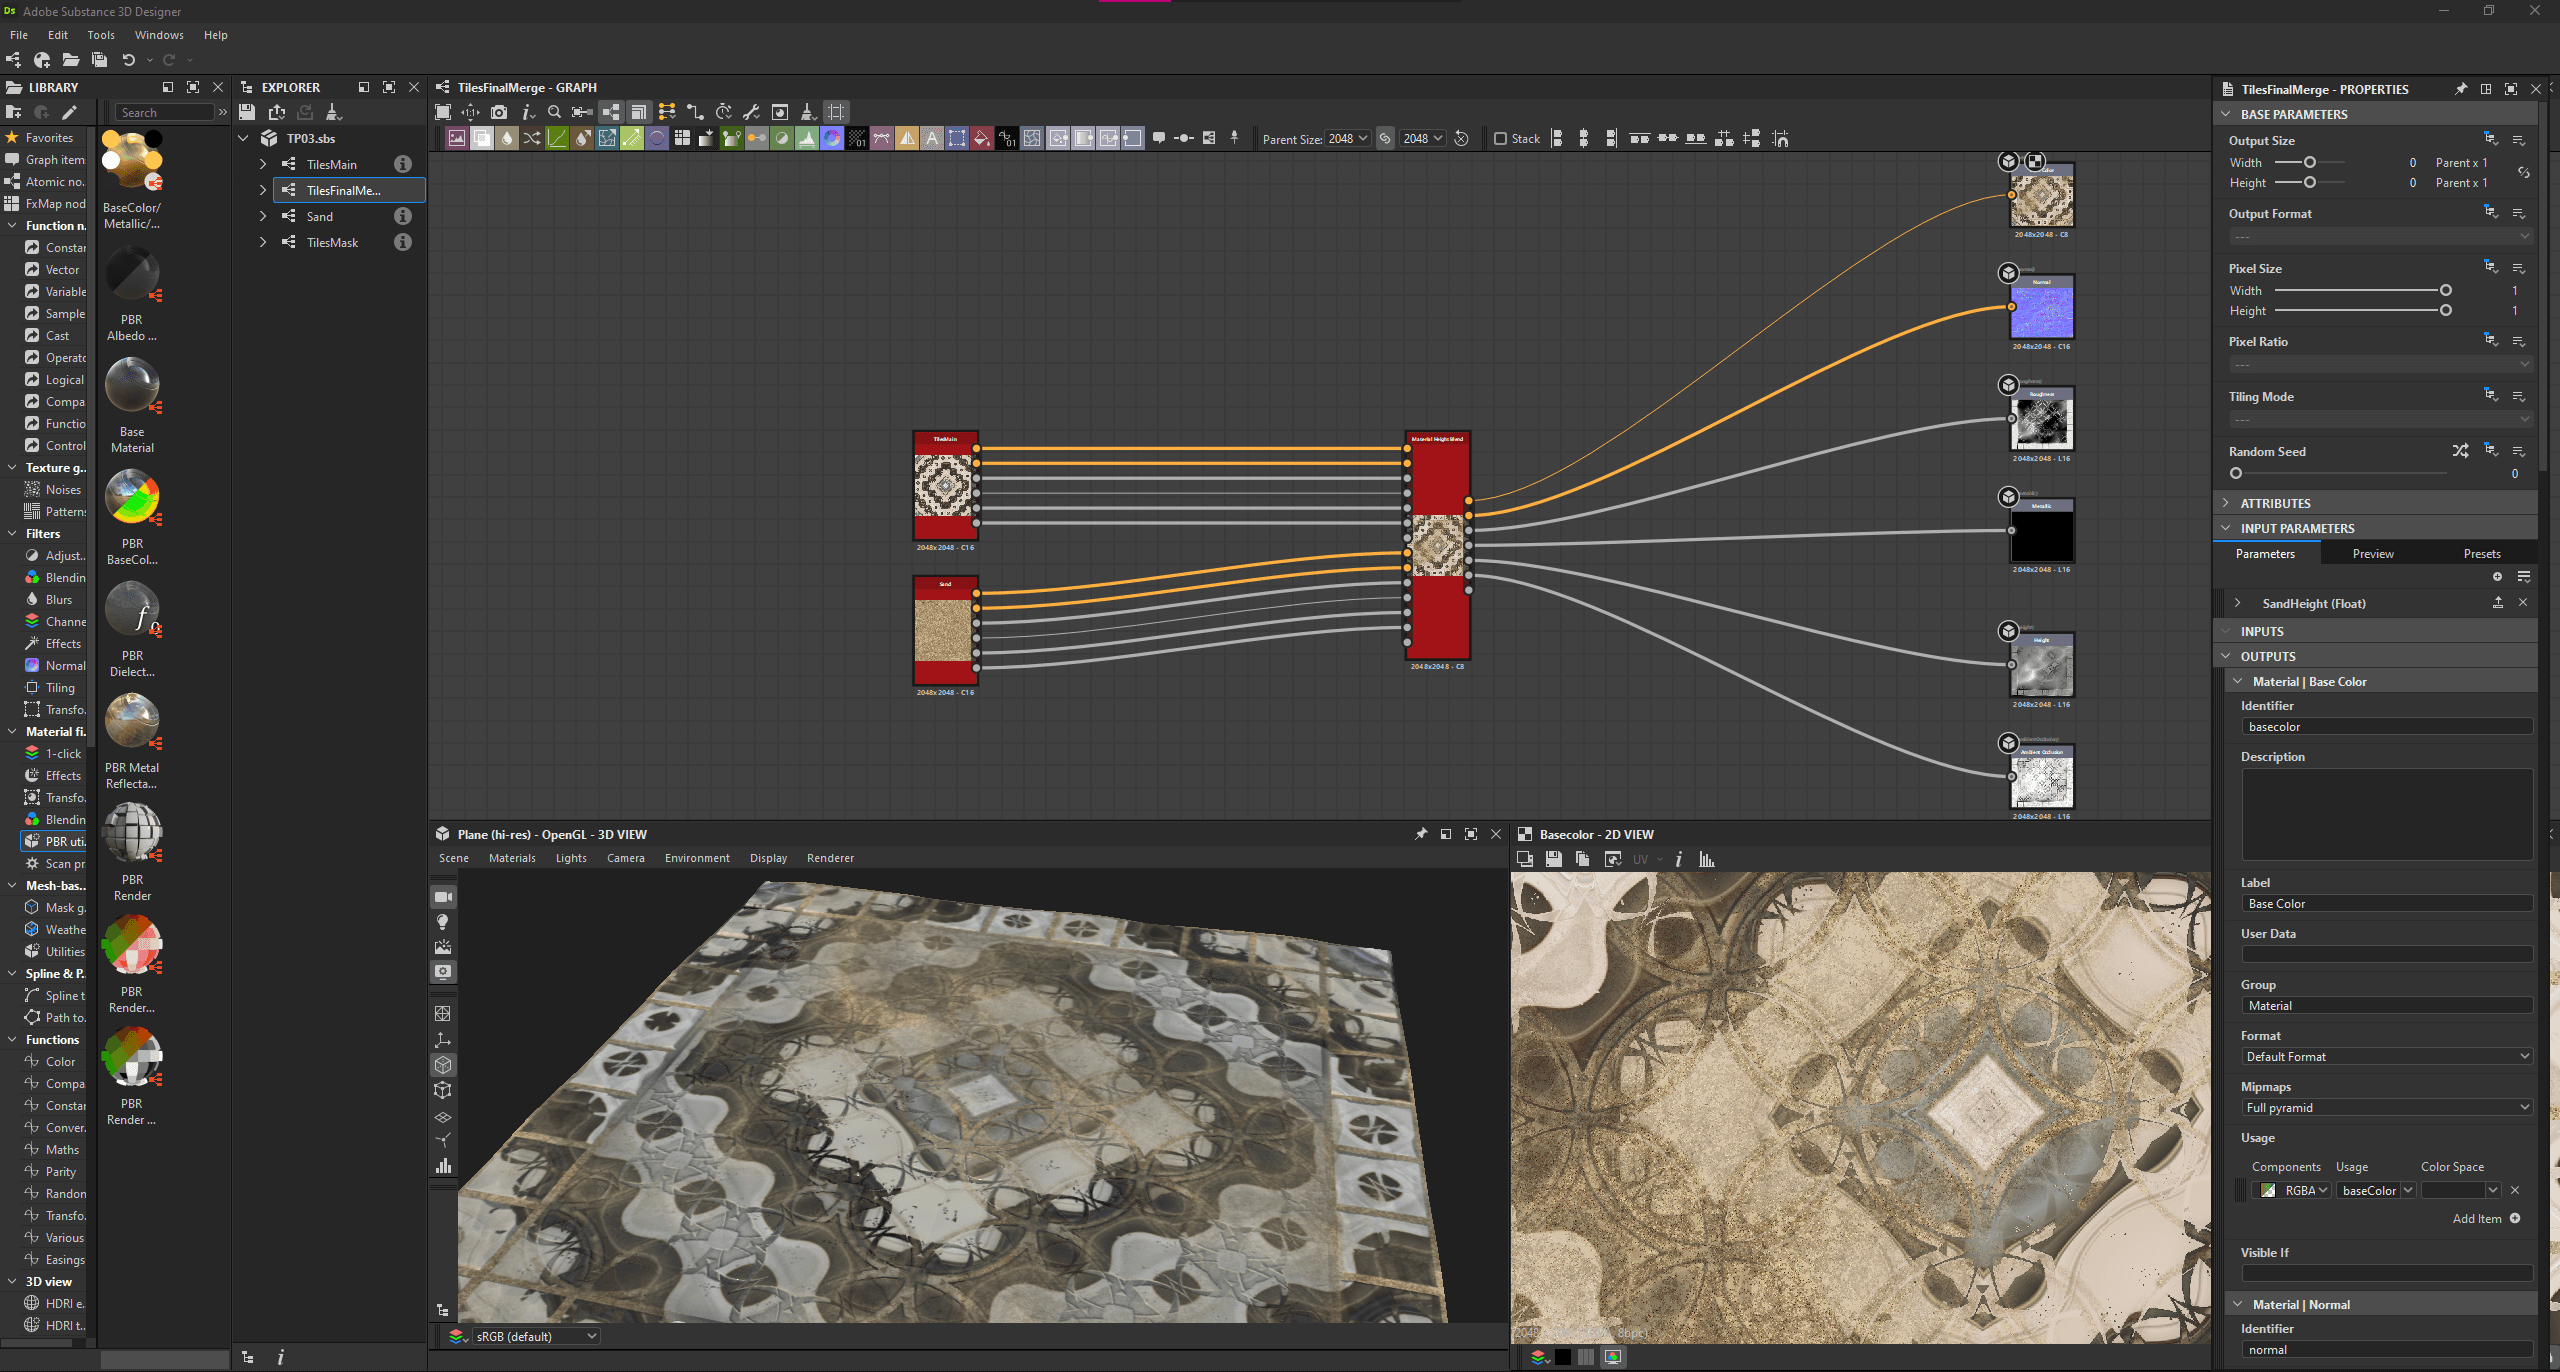Click the magnifier search icon in graph toolbar

coord(554,112)
